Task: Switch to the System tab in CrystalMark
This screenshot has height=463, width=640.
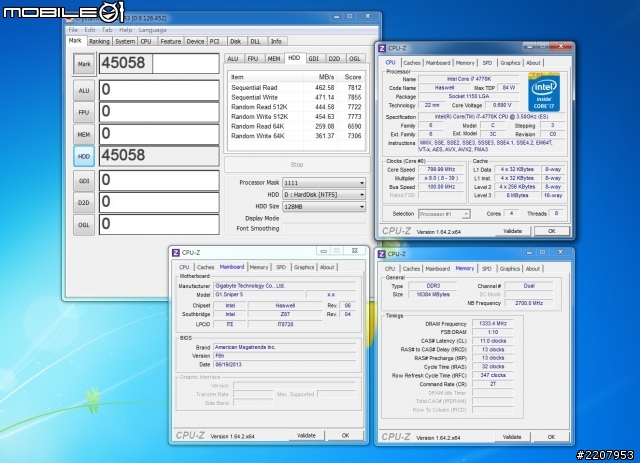Action: coord(125,41)
